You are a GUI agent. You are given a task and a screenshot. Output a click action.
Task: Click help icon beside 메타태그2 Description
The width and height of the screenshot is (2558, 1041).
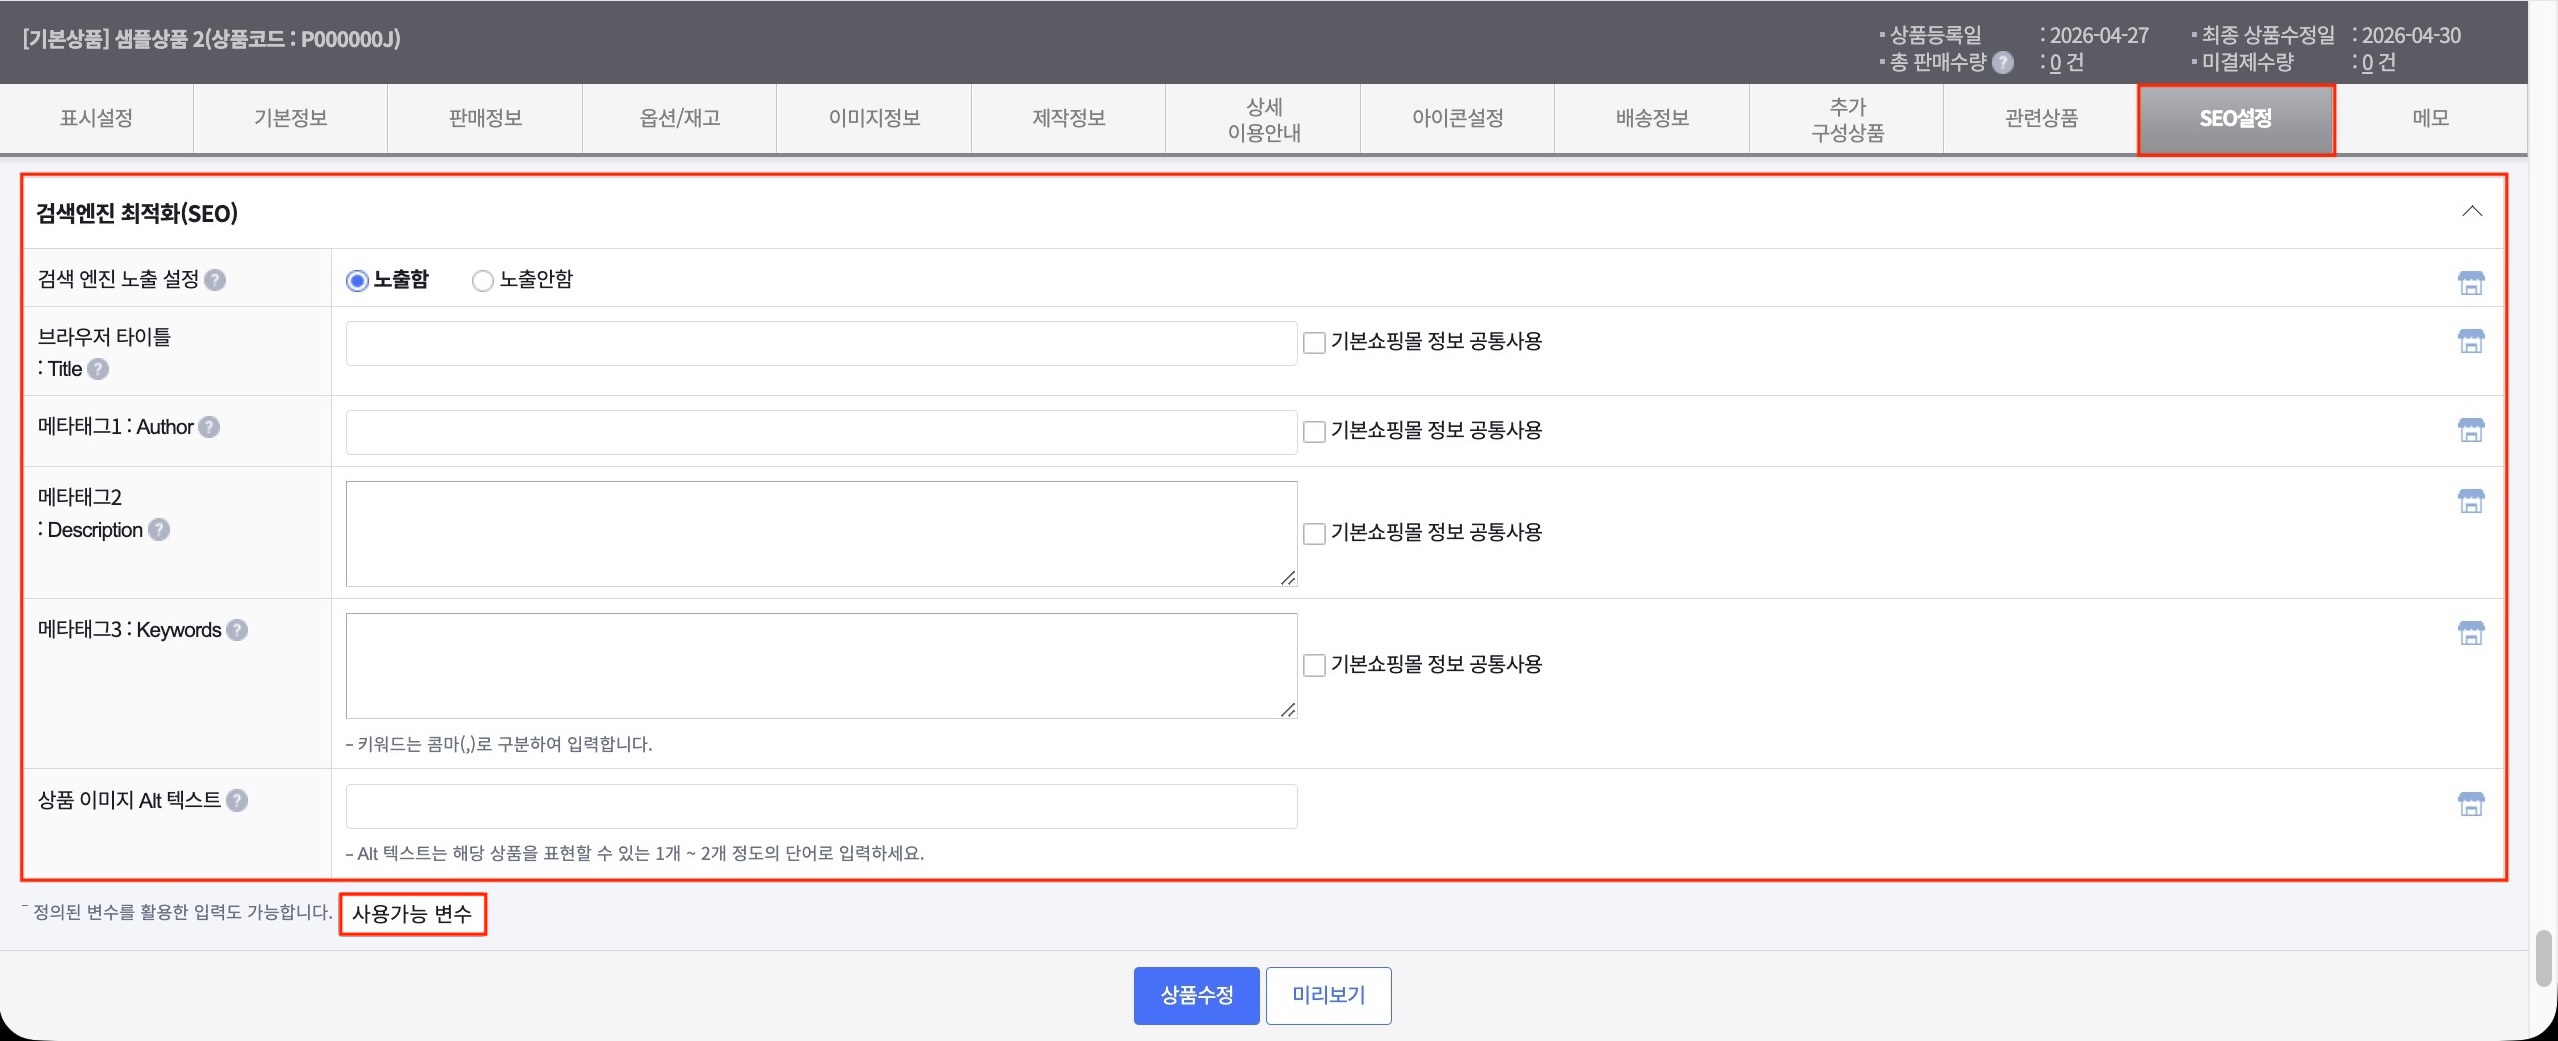point(159,530)
